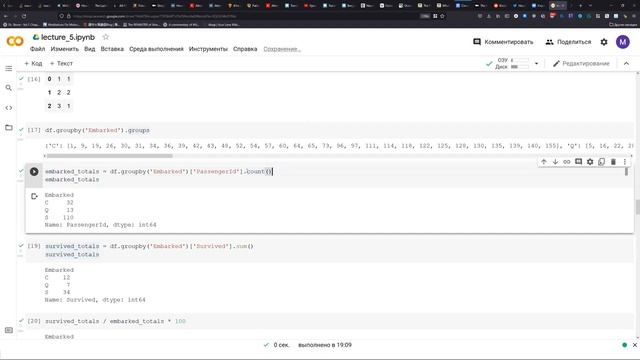Image resolution: width=640 pixels, height=360 pixels.
Task: Open the Colab home logo
Action: coord(15,41)
